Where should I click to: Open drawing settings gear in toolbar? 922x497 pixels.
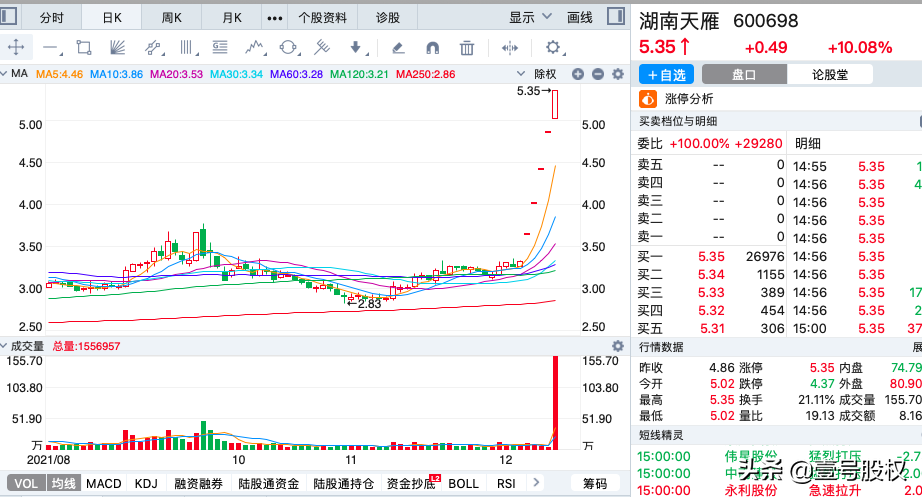(x=553, y=48)
